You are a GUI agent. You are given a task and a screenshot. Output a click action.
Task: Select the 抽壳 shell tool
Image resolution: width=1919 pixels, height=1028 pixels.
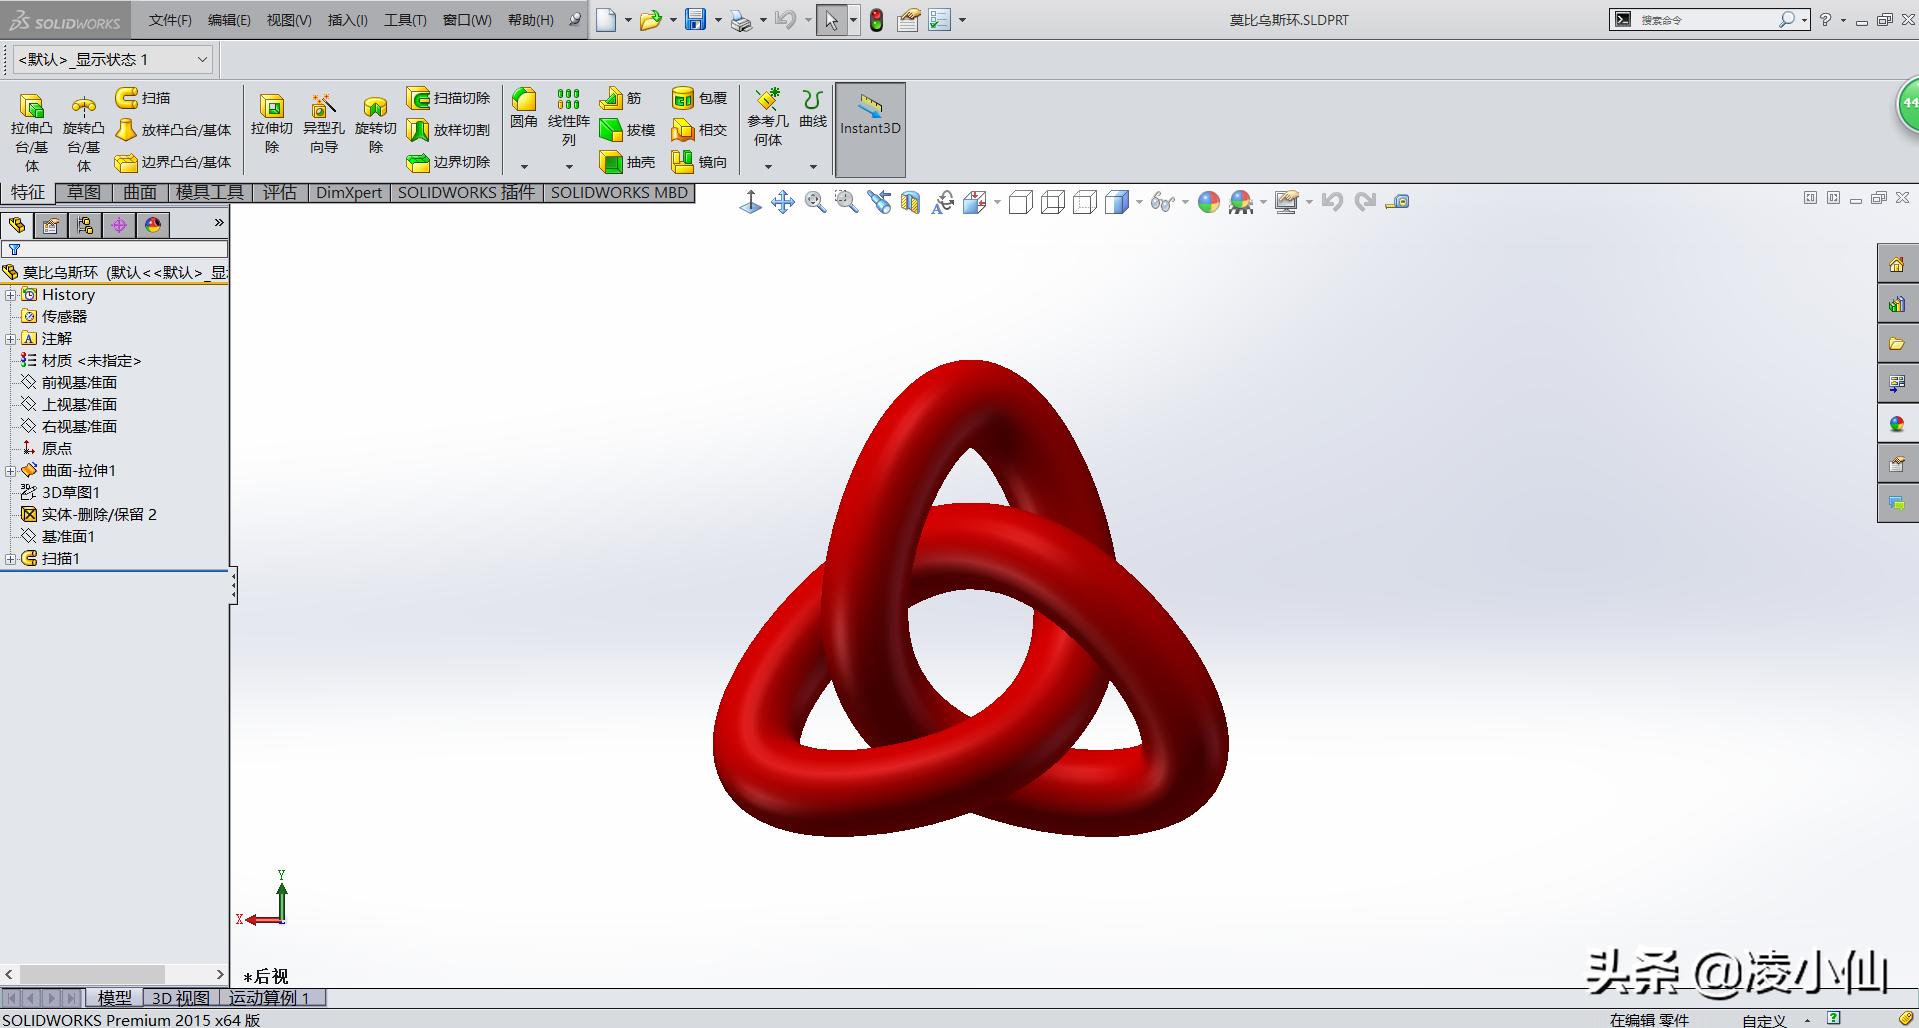coord(627,161)
